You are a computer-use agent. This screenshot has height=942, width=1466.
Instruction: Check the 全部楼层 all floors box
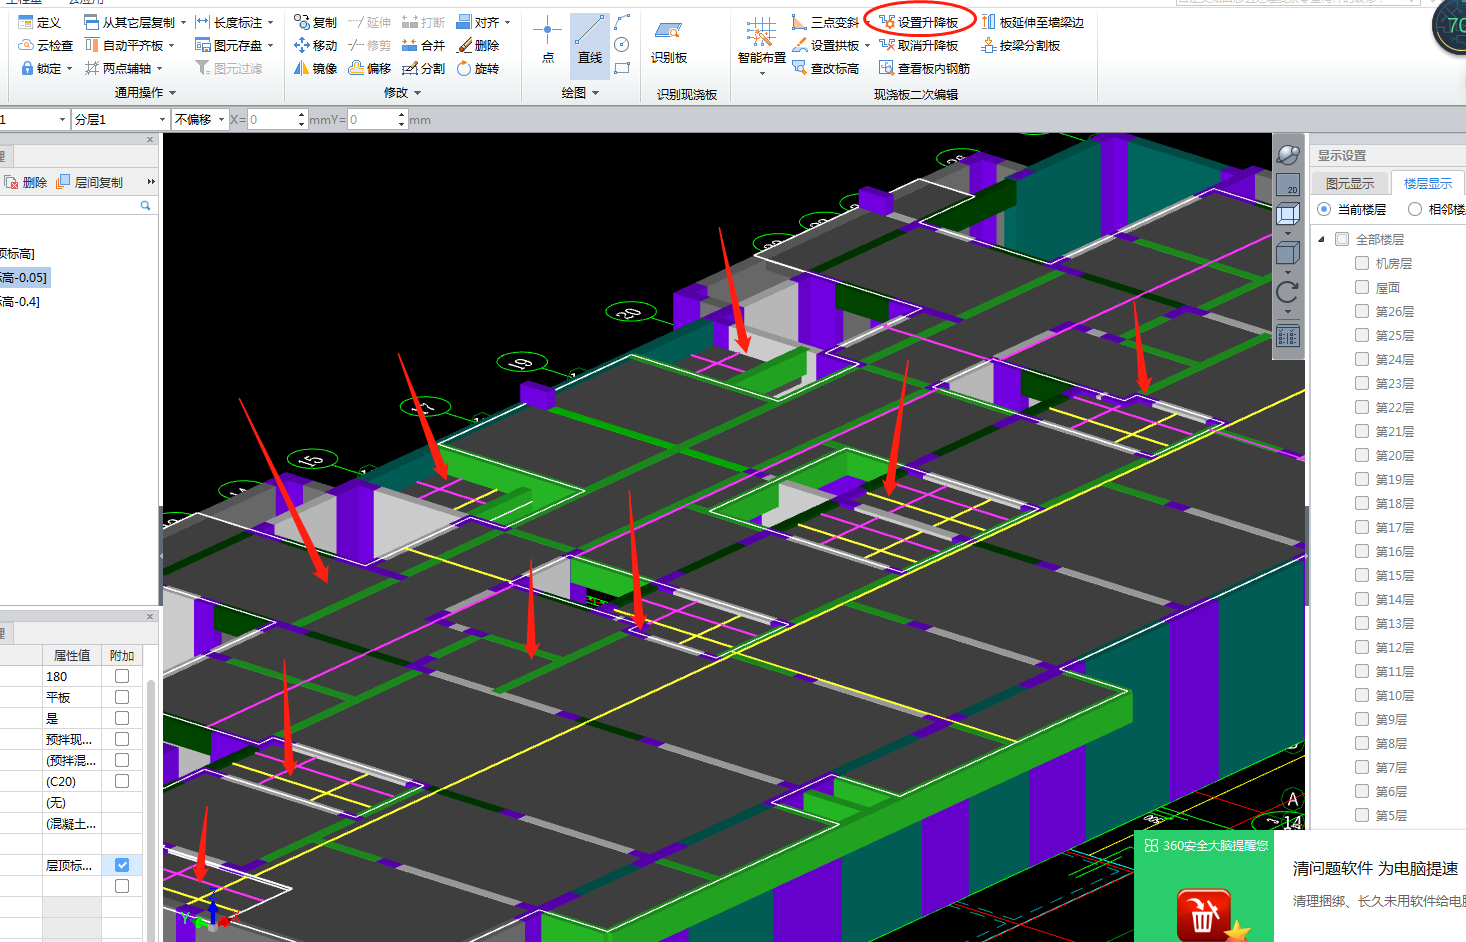point(1342,239)
